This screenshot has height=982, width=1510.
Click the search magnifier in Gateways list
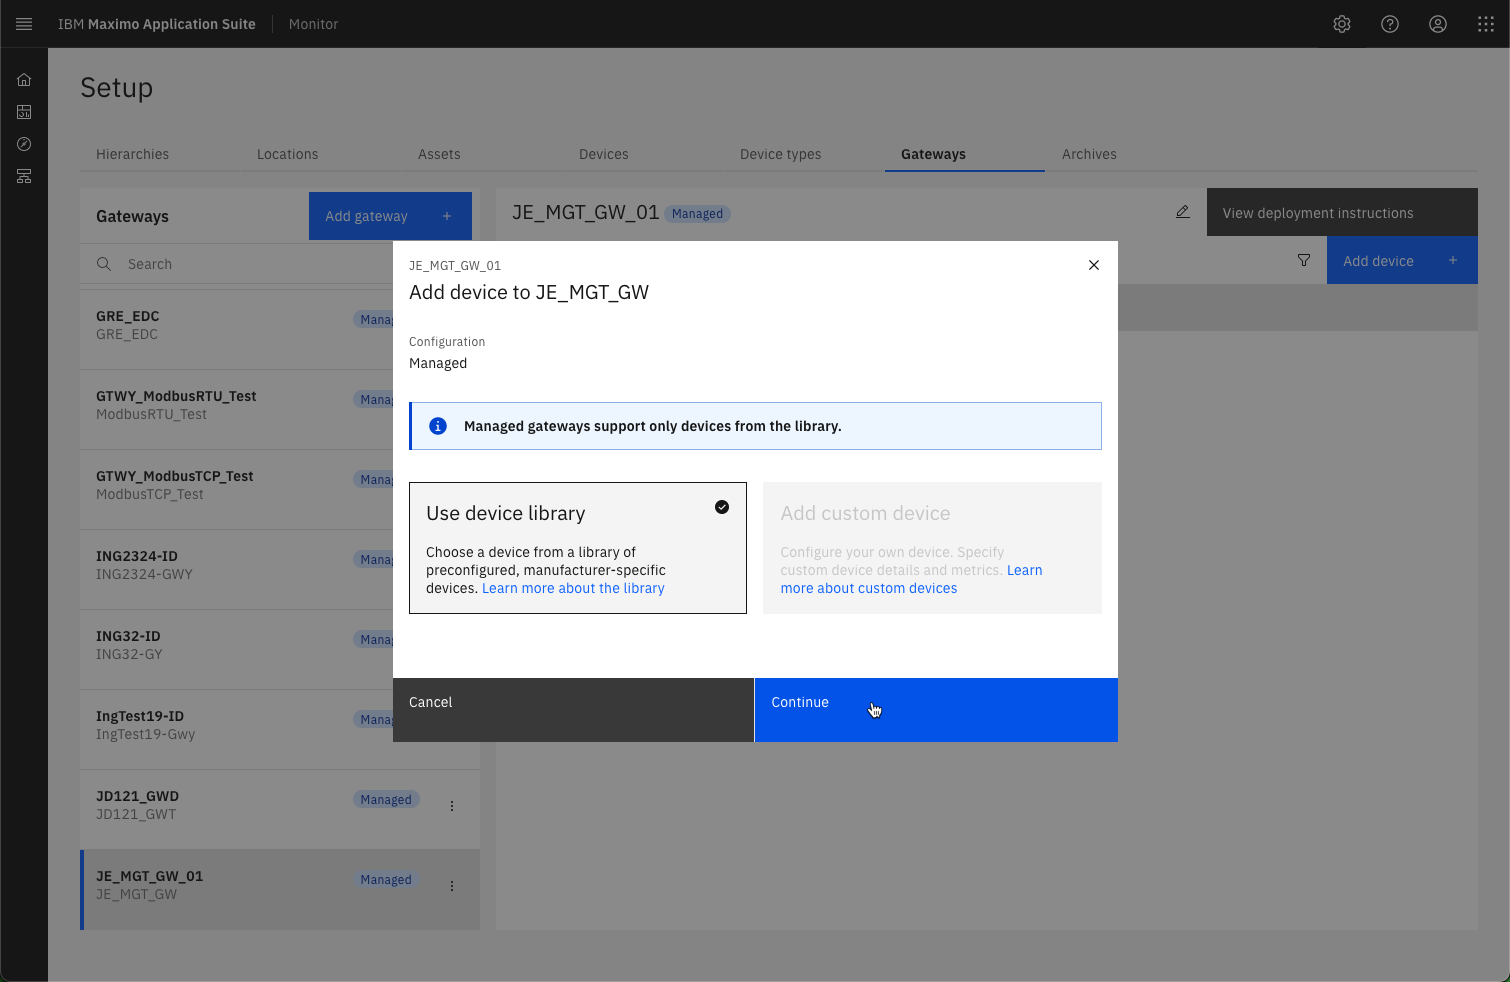coord(104,264)
